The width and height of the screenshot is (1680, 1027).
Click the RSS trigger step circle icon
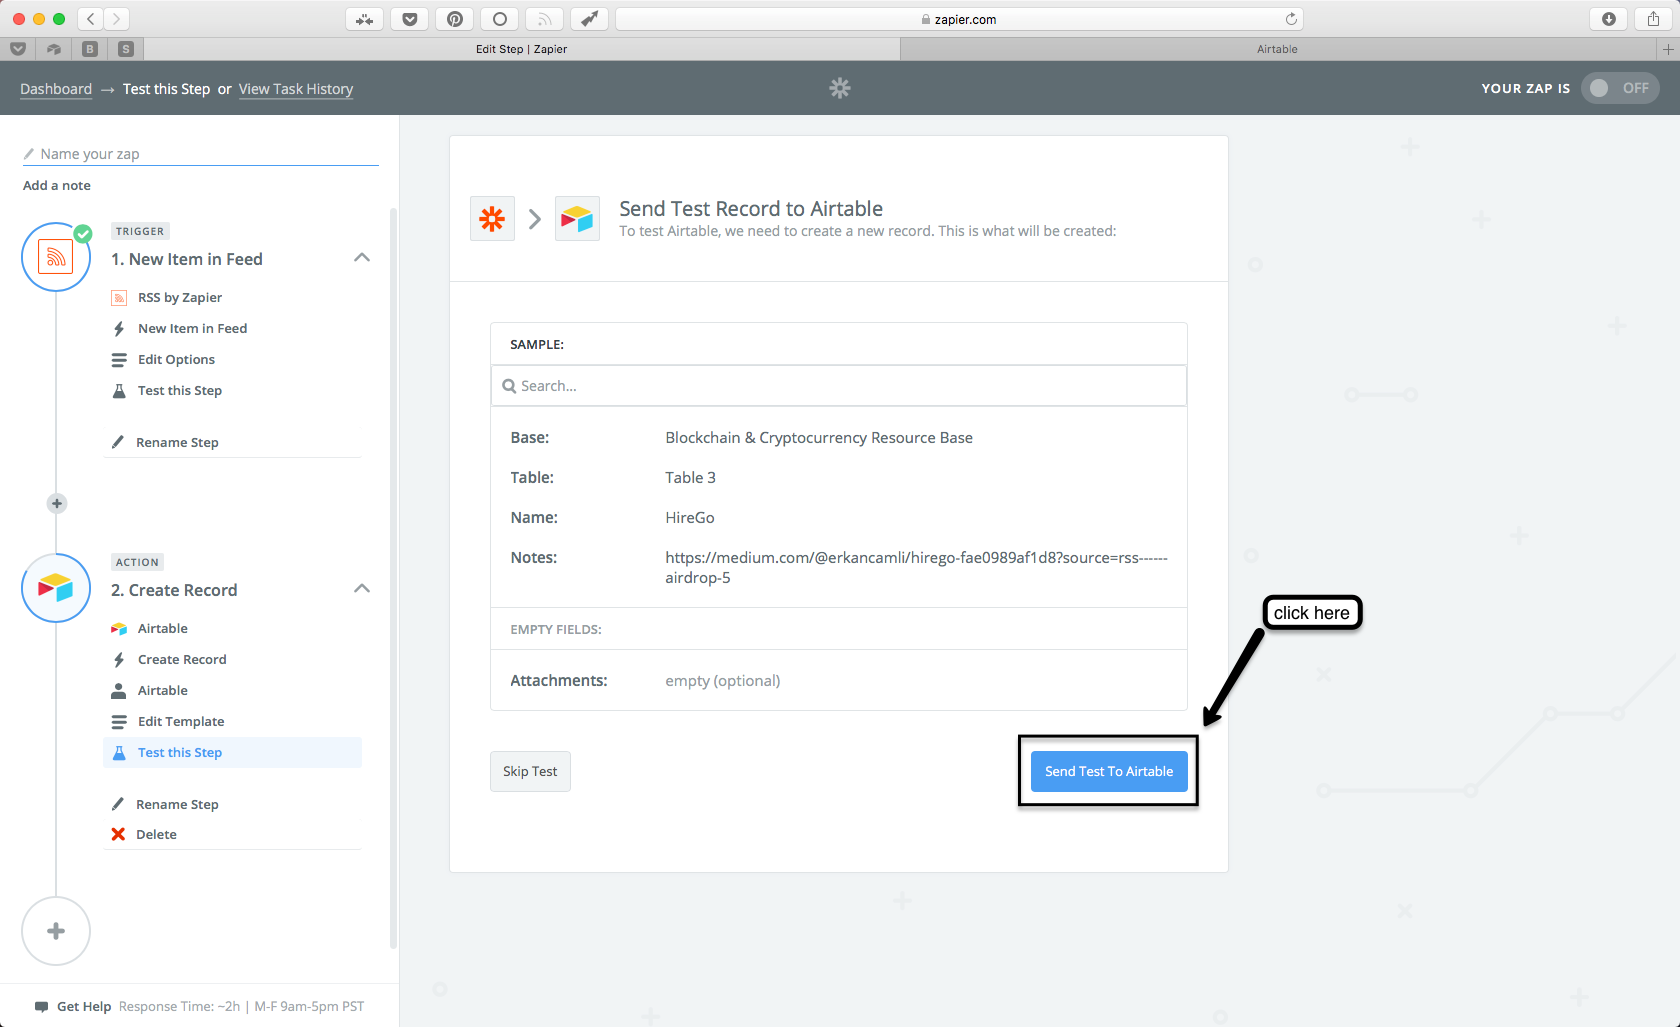[x=56, y=257]
